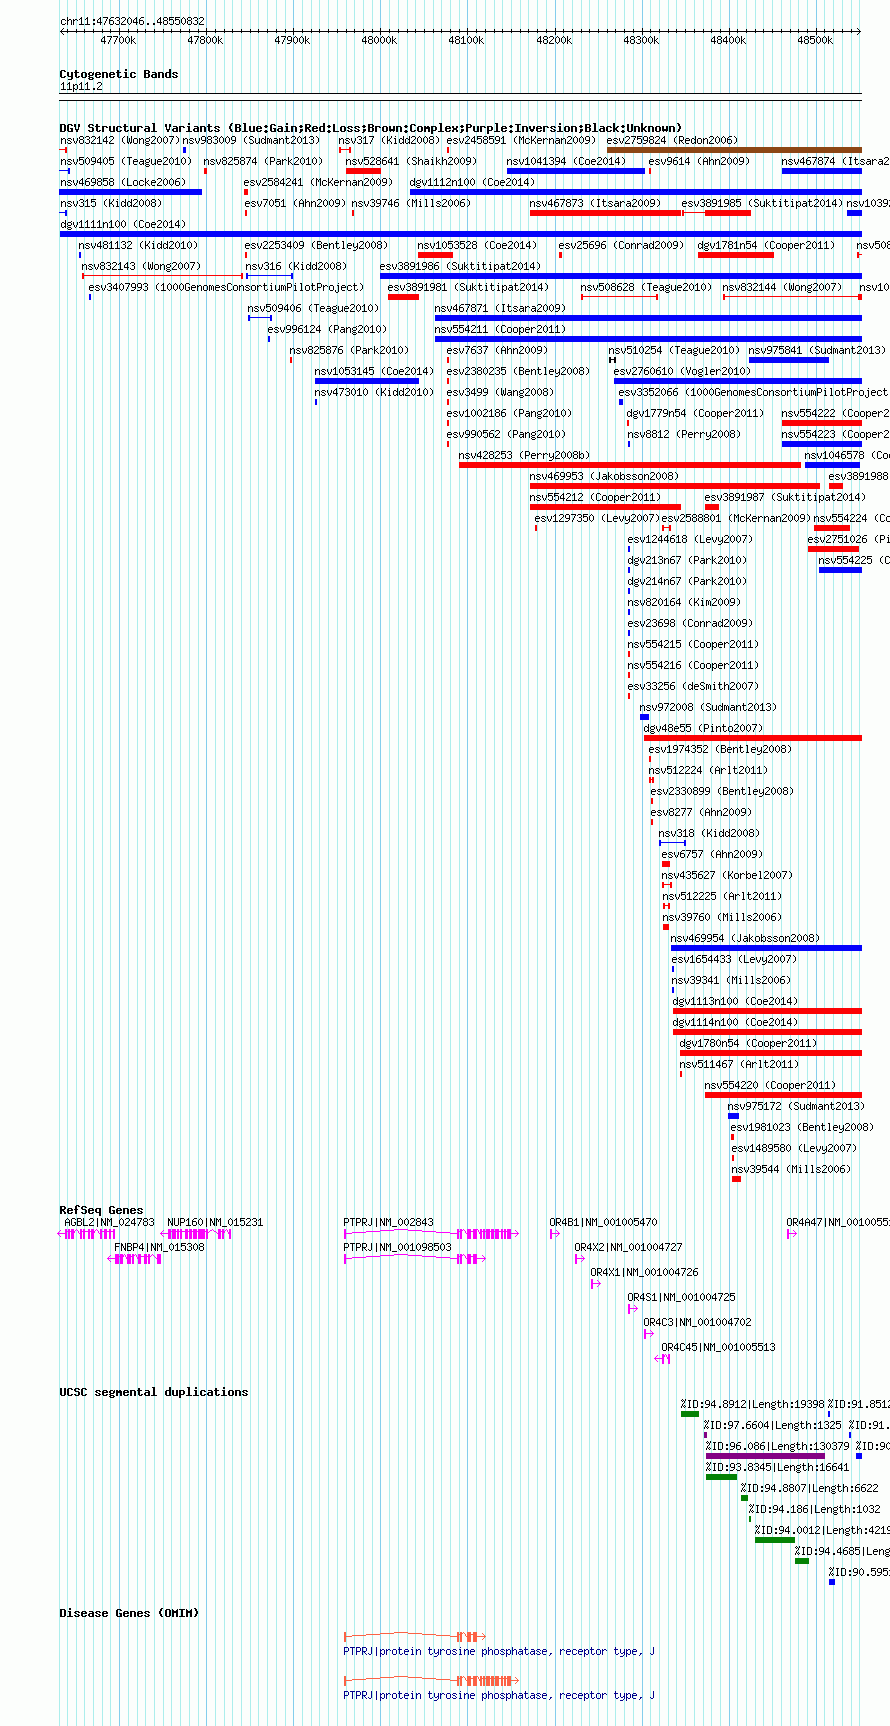
Task: Open variant esv3407993 (1000GenomesConsortiumPilotProject)
Action: 226,288
